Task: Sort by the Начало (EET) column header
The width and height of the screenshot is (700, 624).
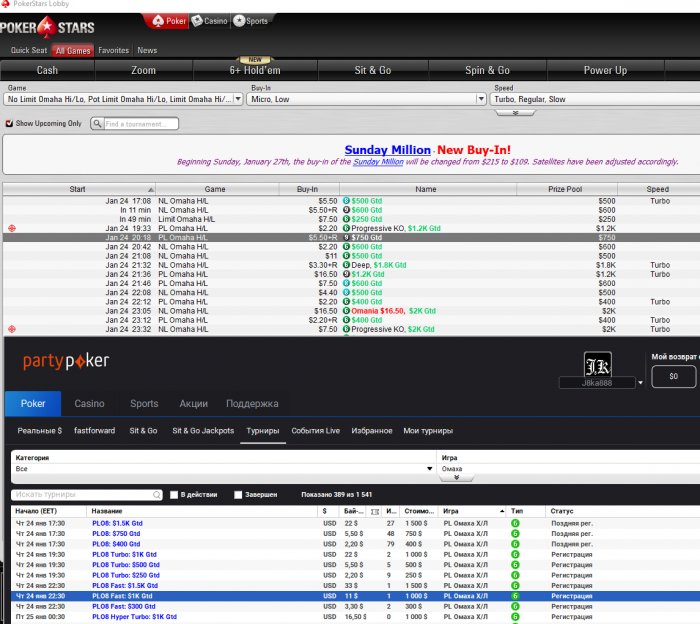Action: [48, 511]
